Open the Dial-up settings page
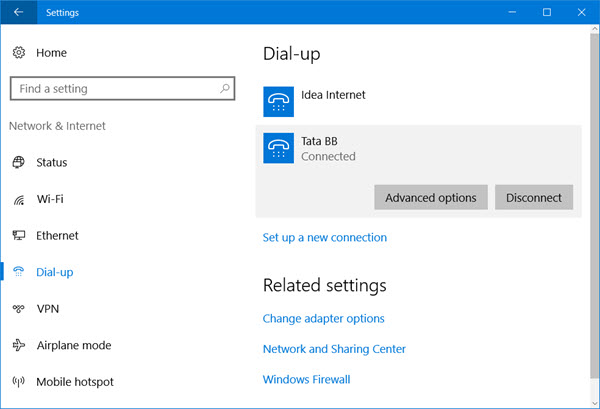Screen dimensions: 600x409 pyautogui.click(x=54, y=272)
